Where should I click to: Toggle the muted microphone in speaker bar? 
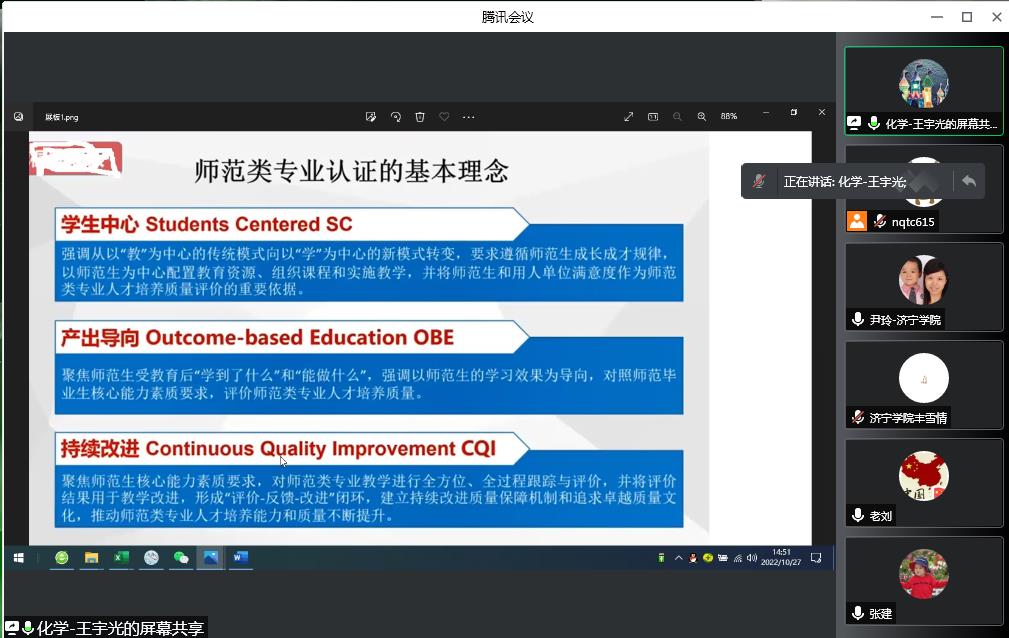coord(759,181)
